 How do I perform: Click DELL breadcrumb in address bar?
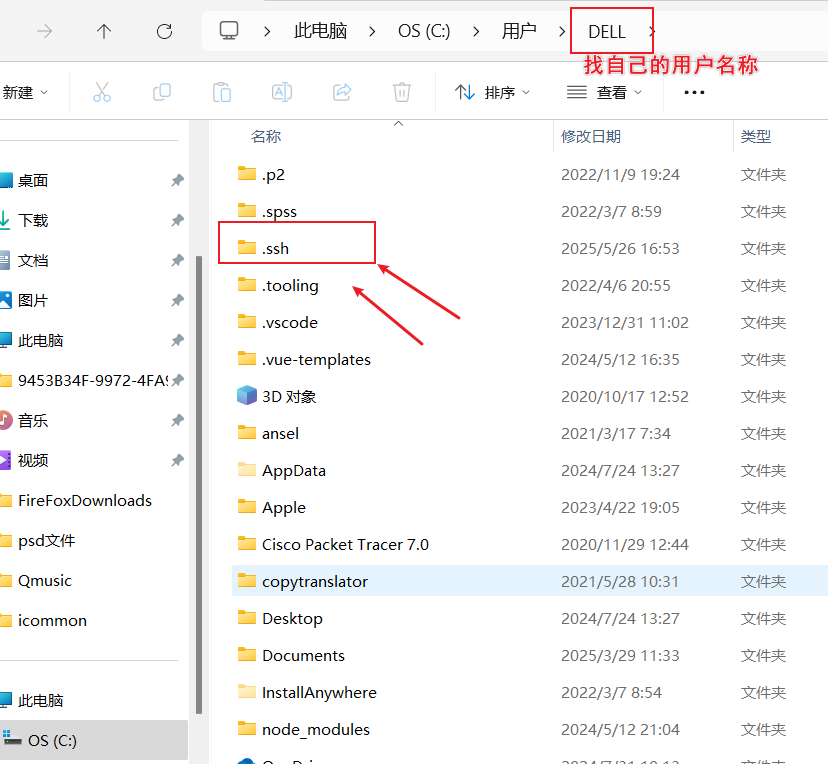click(x=607, y=32)
